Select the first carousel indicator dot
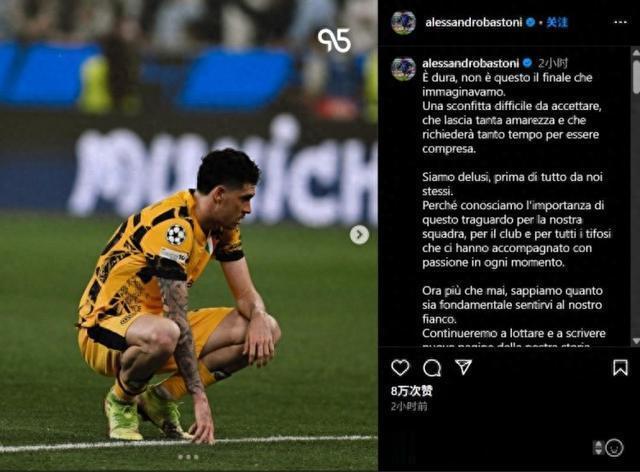This screenshot has height=472, width=640. [x=180, y=457]
